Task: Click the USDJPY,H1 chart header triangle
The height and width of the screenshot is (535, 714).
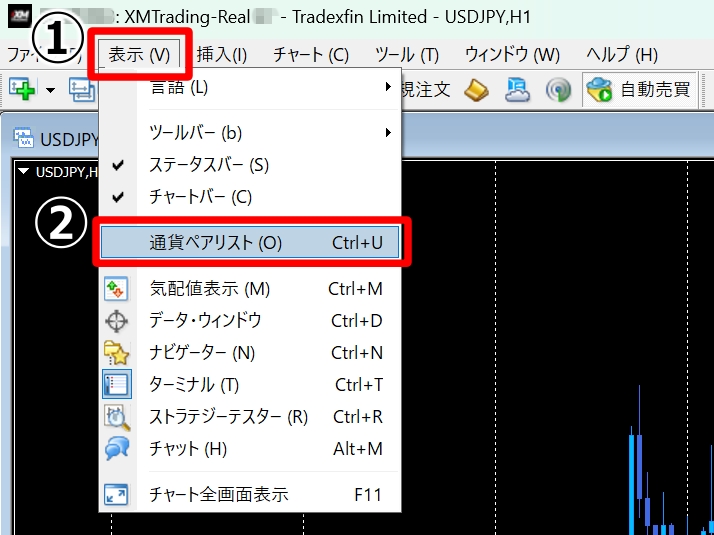Action: coord(24,172)
